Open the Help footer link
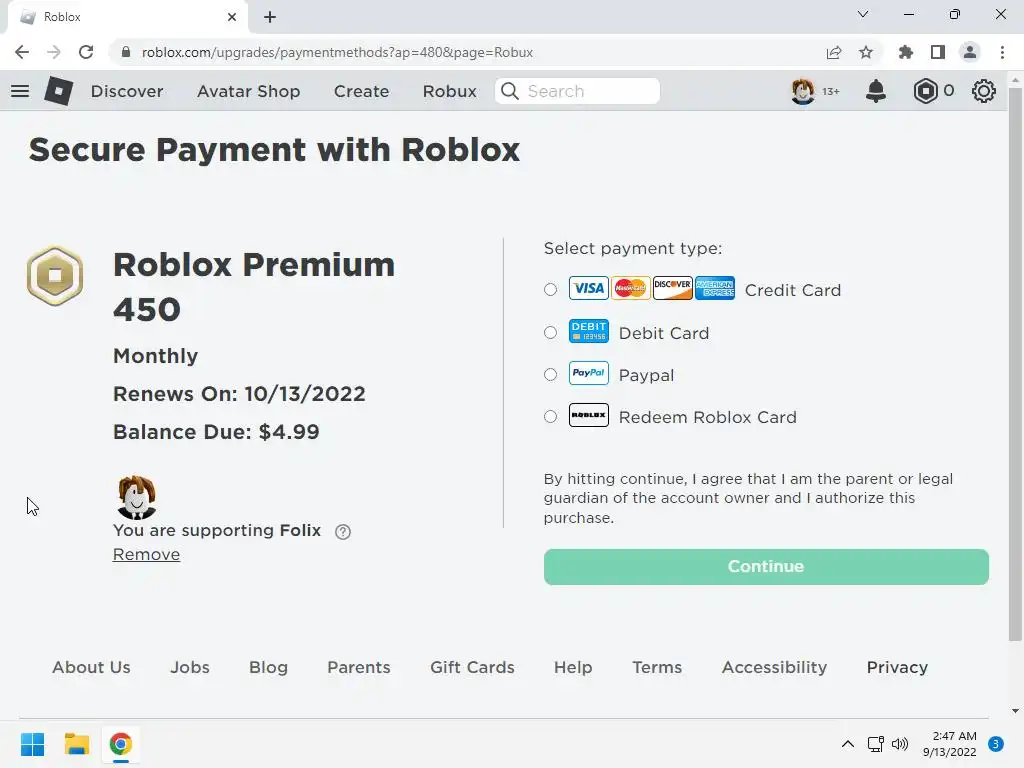The height and width of the screenshot is (768, 1024). click(573, 667)
